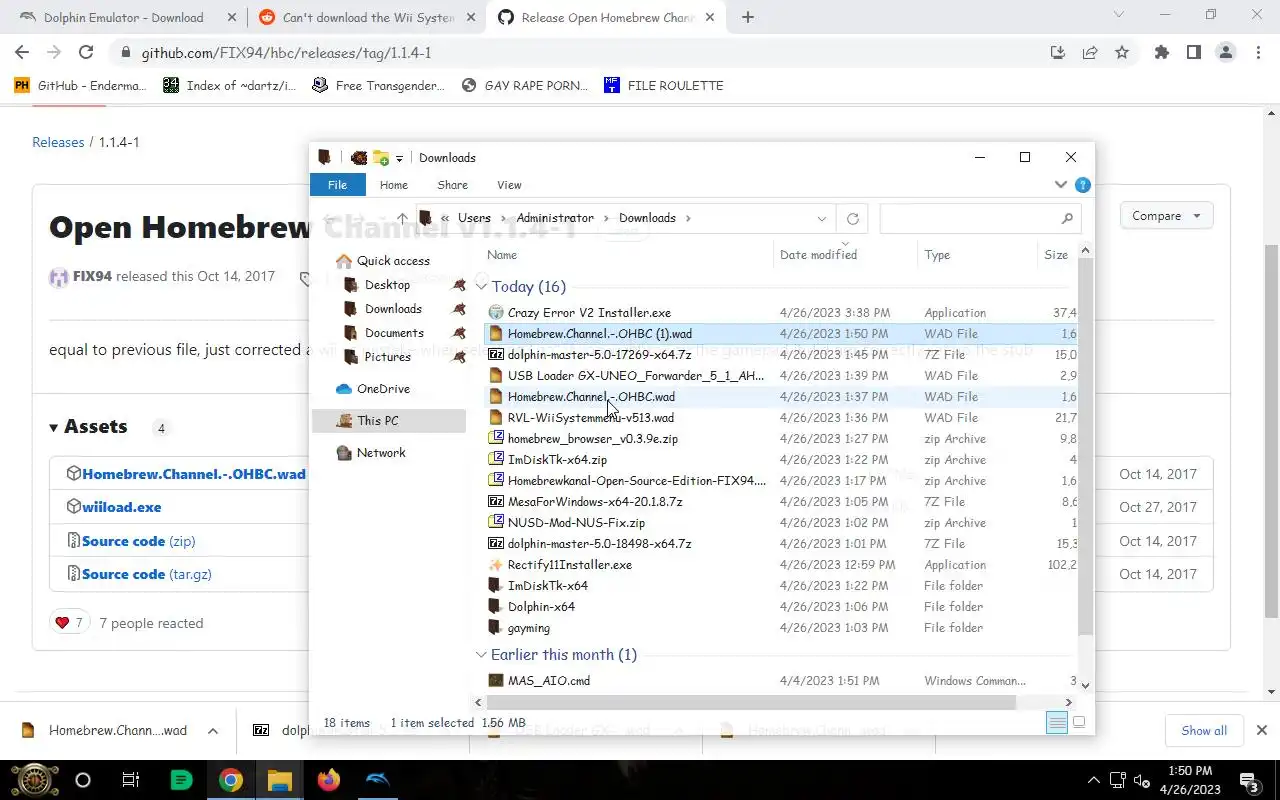
Task: Click Explorer vertical scrollbar thumb
Action: (1085, 445)
